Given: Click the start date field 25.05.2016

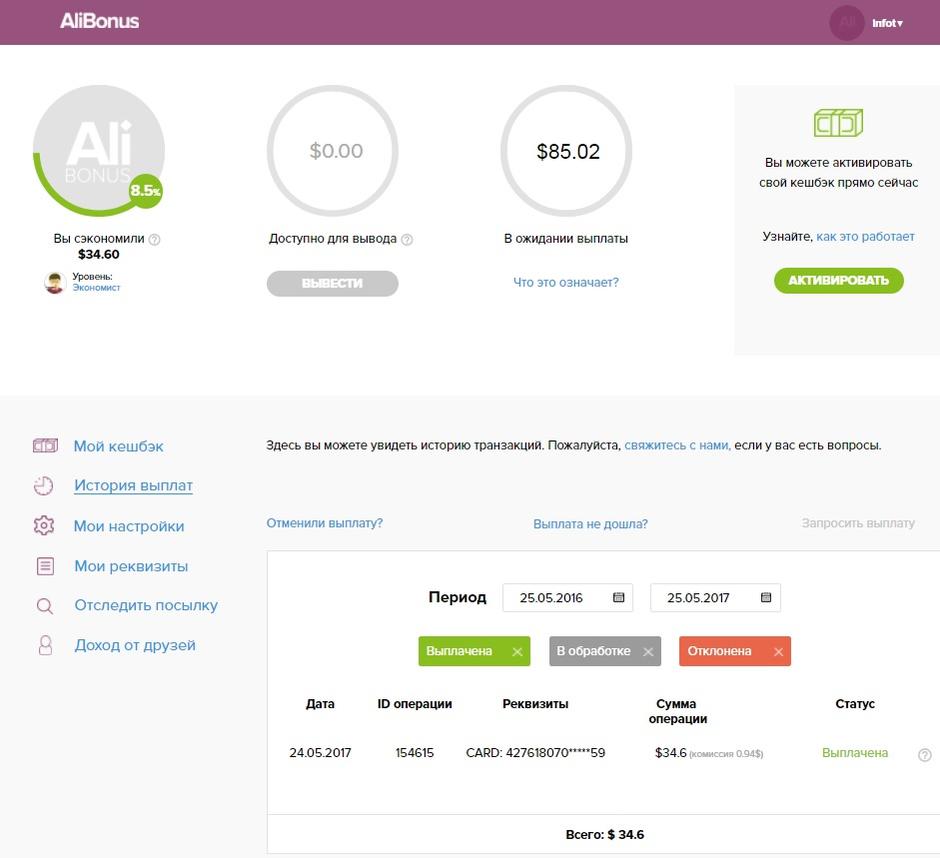Looking at the screenshot, I should click(x=567, y=598).
